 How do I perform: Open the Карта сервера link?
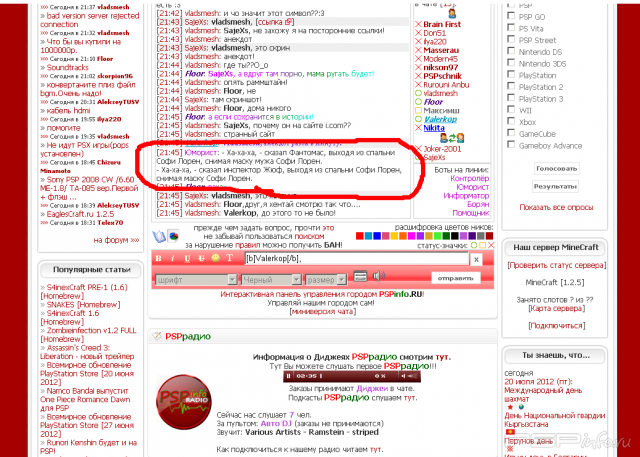pyautogui.click(x=556, y=309)
